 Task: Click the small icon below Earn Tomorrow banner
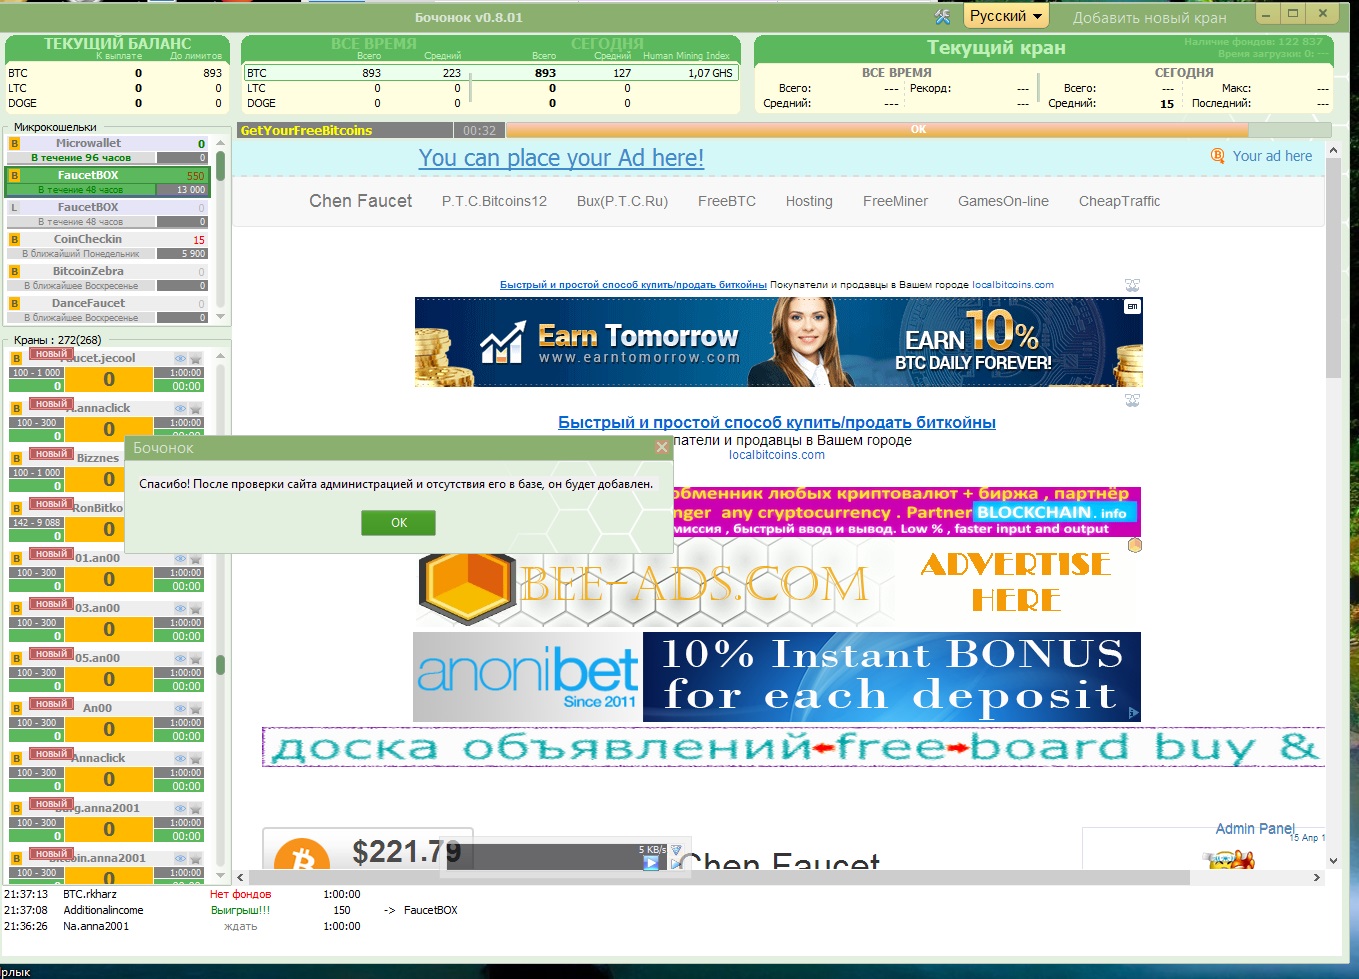[x=1132, y=400]
